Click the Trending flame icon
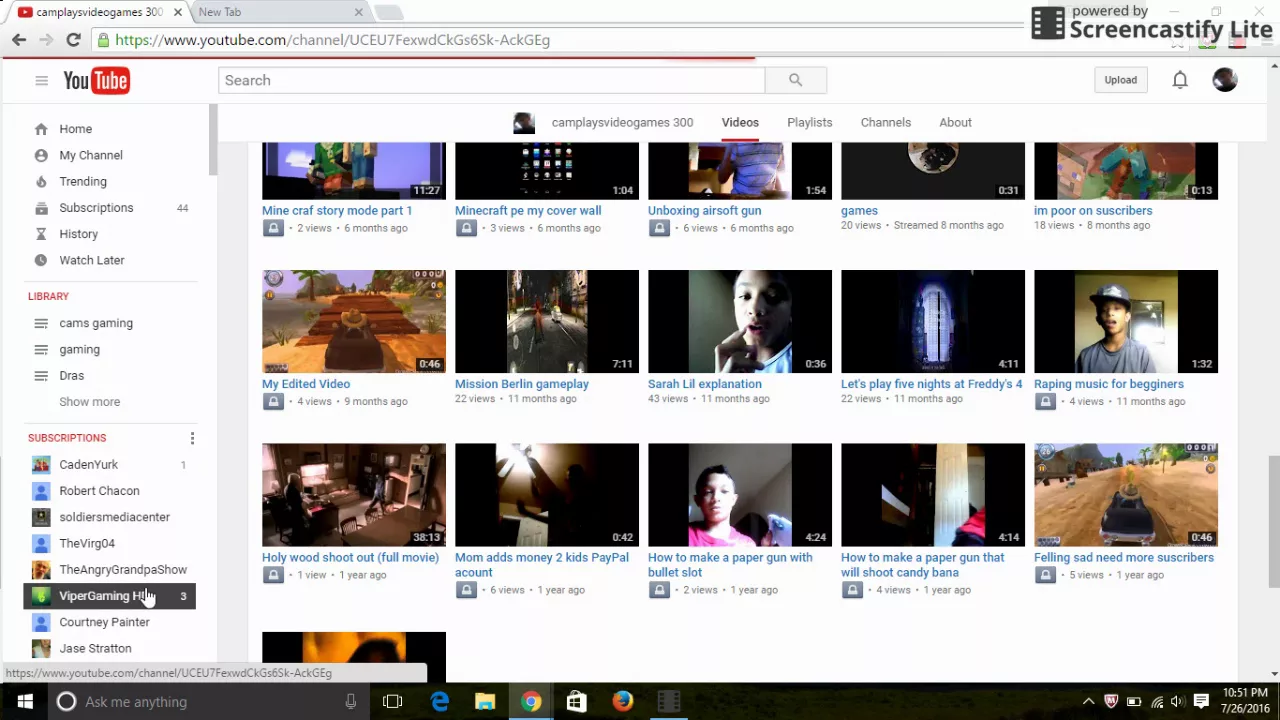This screenshot has height=720, width=1280. point(41,181)
